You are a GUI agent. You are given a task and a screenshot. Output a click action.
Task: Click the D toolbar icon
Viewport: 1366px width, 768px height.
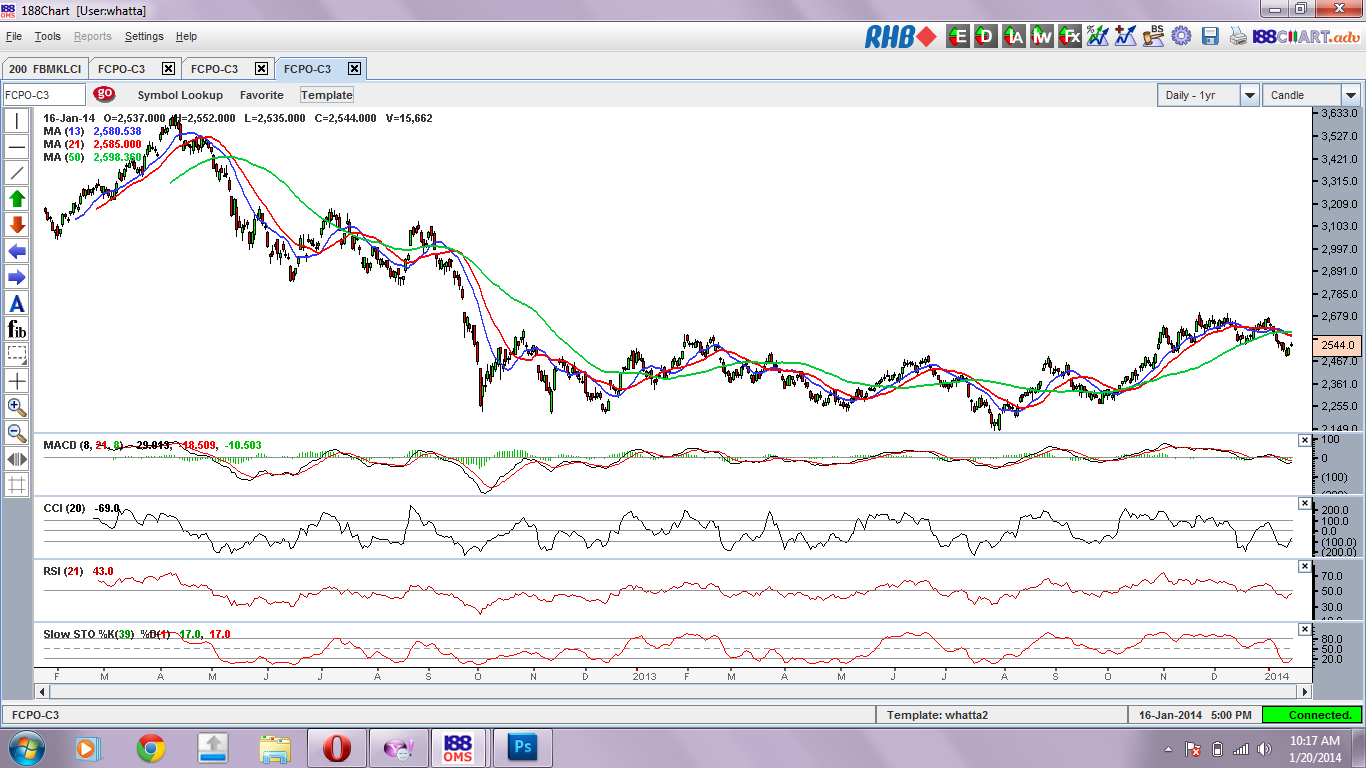click(986, 37)
